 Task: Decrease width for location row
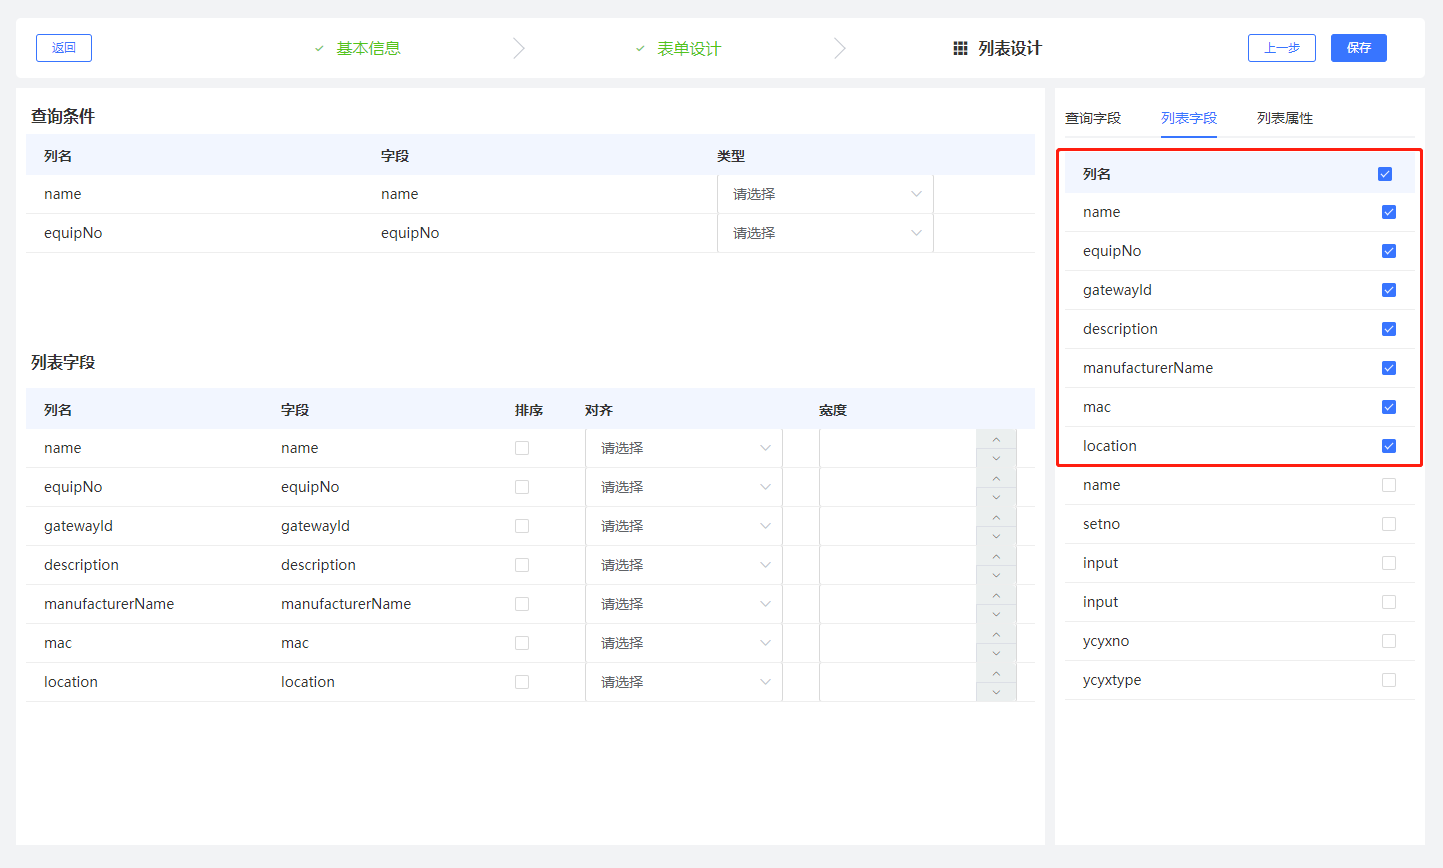(x=996, y=692)
